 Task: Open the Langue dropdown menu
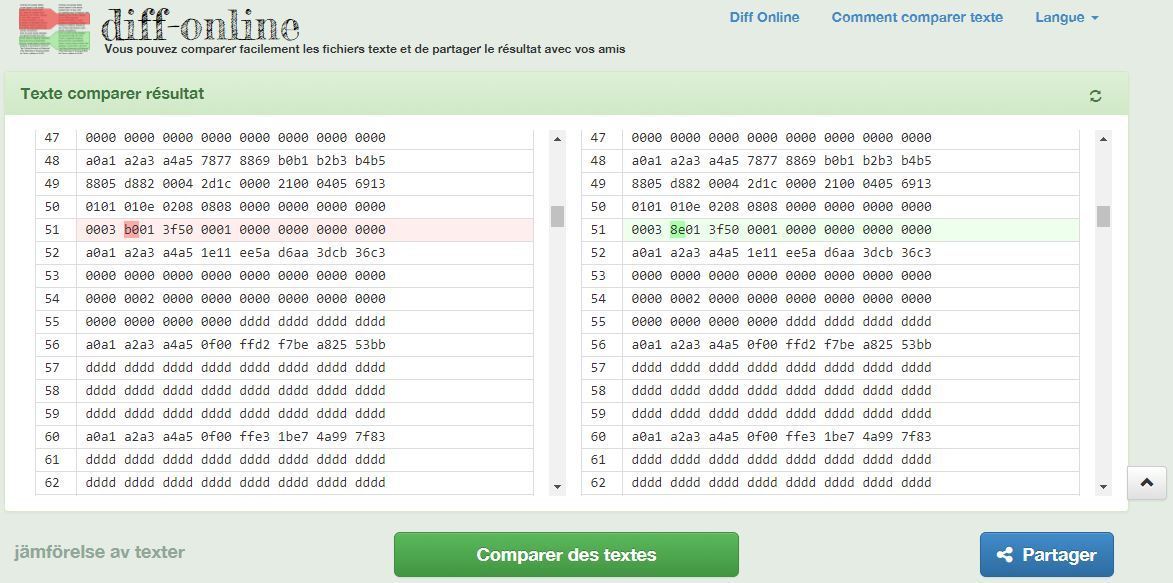click(x=1066, y=17)
